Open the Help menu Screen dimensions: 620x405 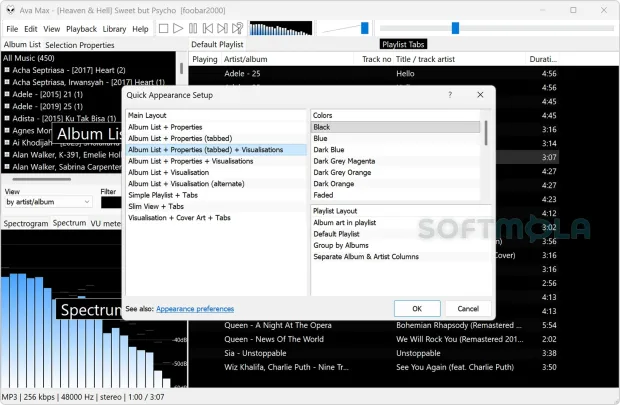click(x=140, y=29)
